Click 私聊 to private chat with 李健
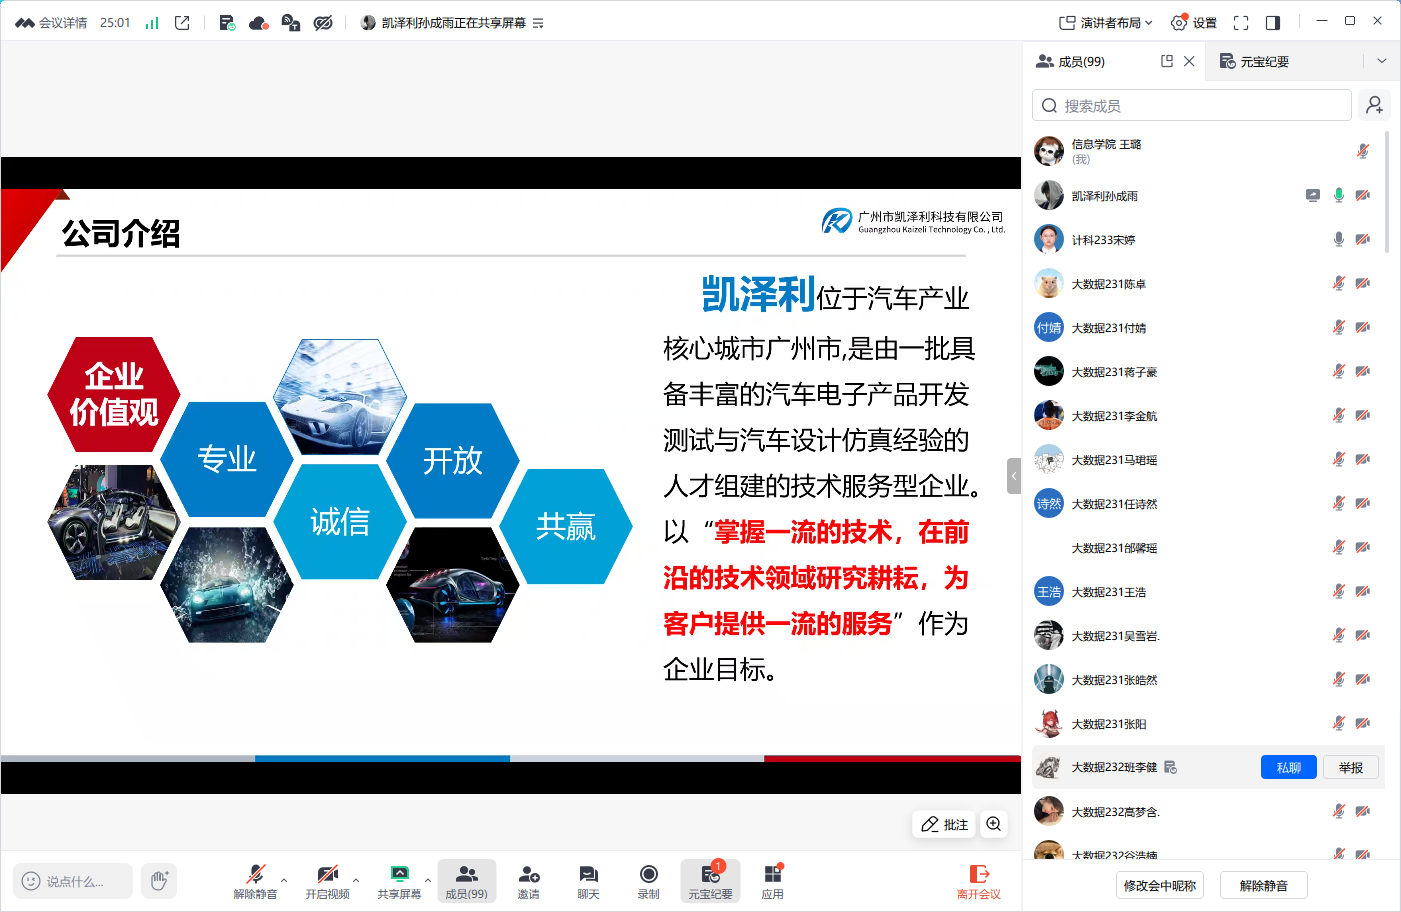Image resolution: width=1401 pixels, height=912 pixels. [1289, 767]
